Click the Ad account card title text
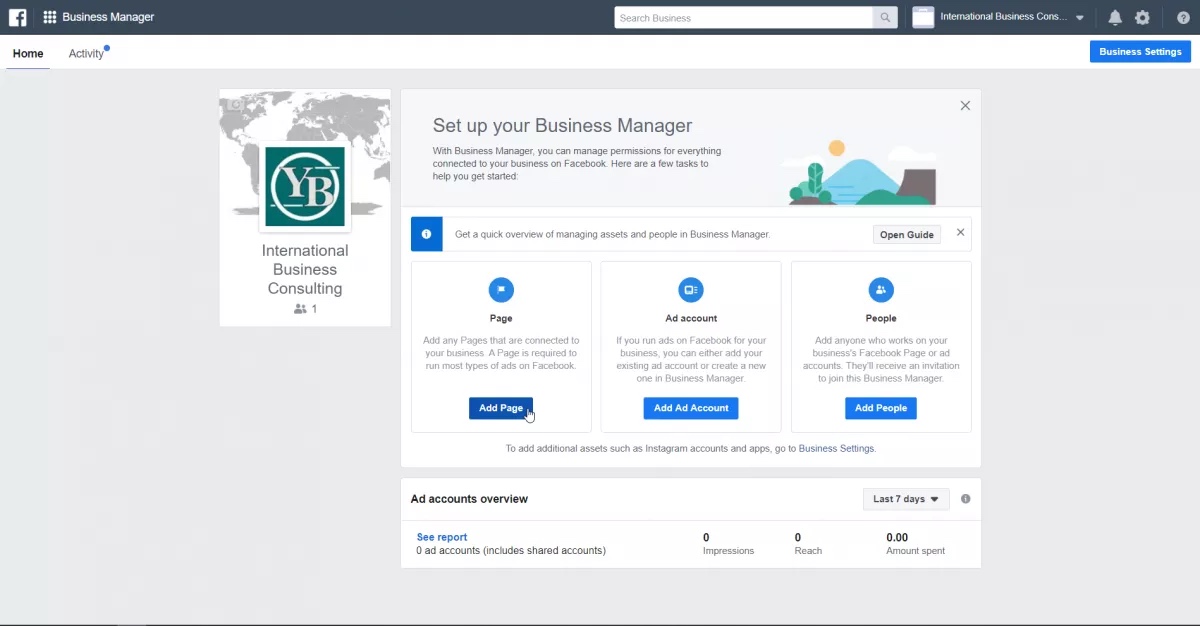This screenshot has height=626, width=1200. (691, 318)
